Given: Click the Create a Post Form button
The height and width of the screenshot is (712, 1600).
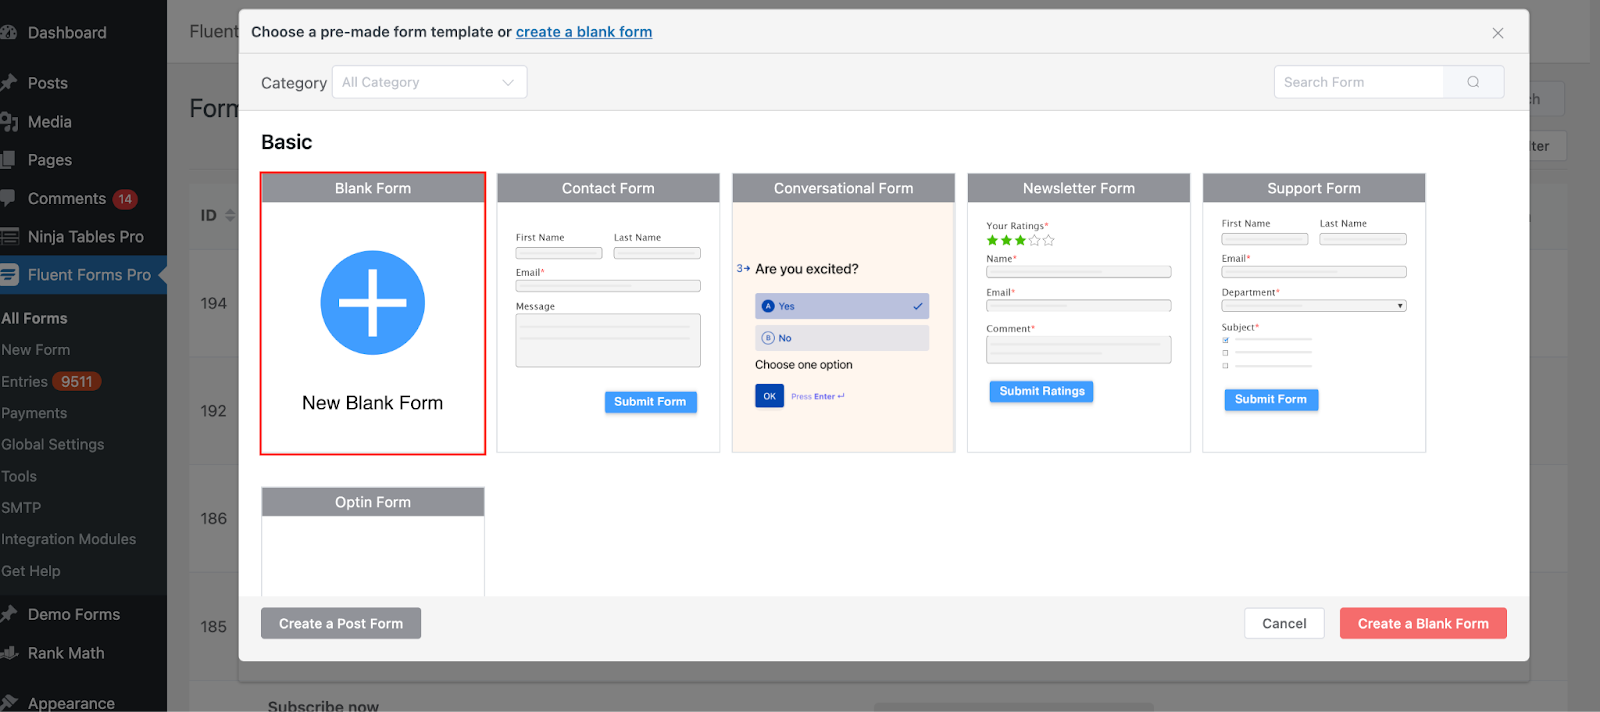Looking at the screenshot, I should [x=341, y=623].
